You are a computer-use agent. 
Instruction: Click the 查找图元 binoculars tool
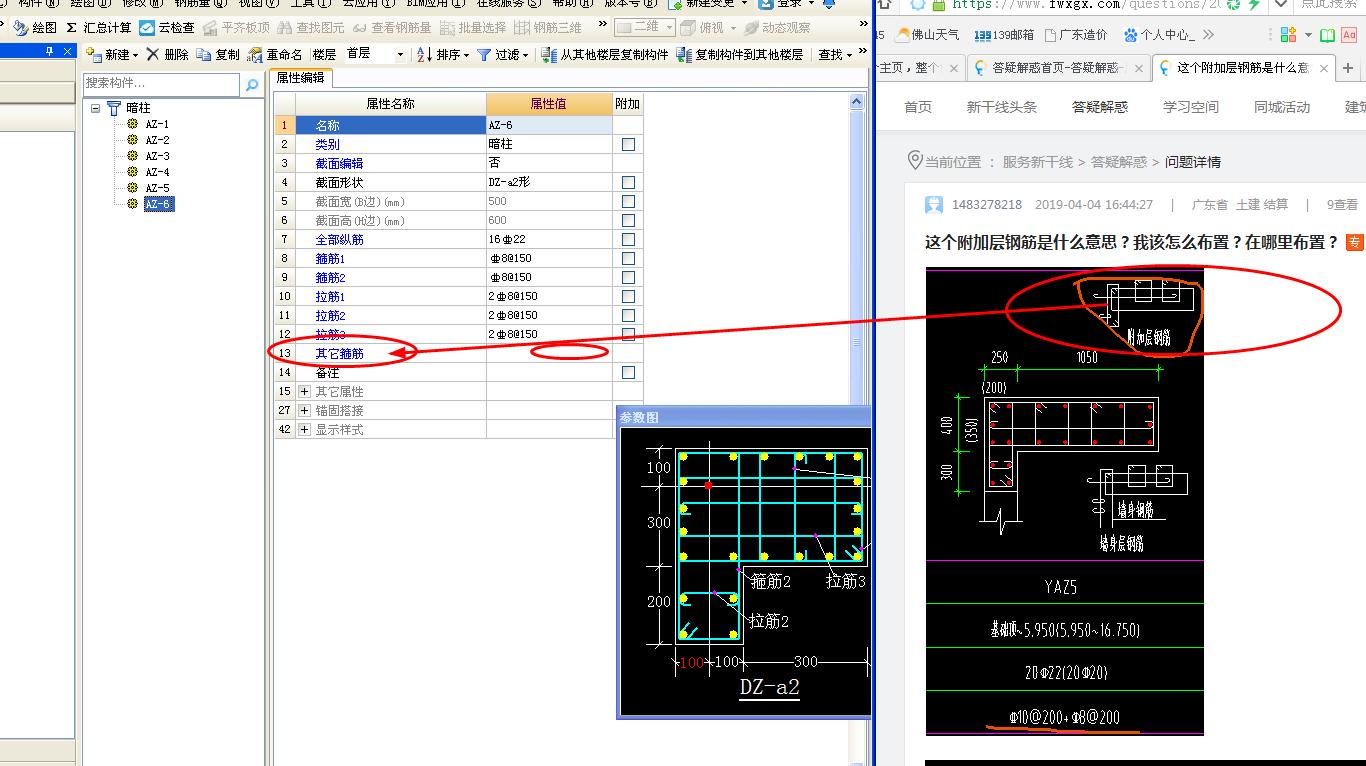pos(311,28)
